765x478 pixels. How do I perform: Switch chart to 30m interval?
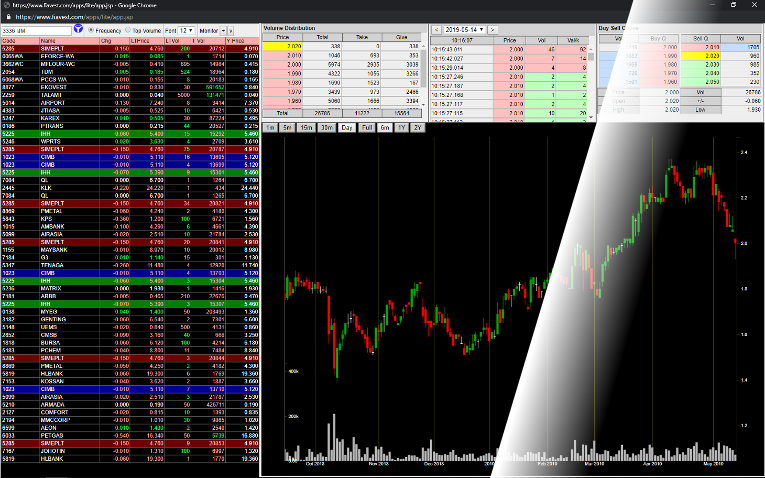326,128
